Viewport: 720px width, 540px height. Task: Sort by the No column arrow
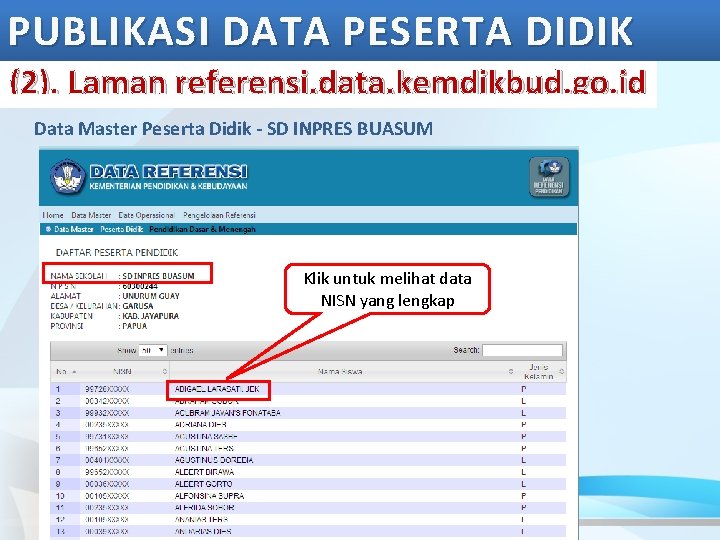[x=74, y=371]
